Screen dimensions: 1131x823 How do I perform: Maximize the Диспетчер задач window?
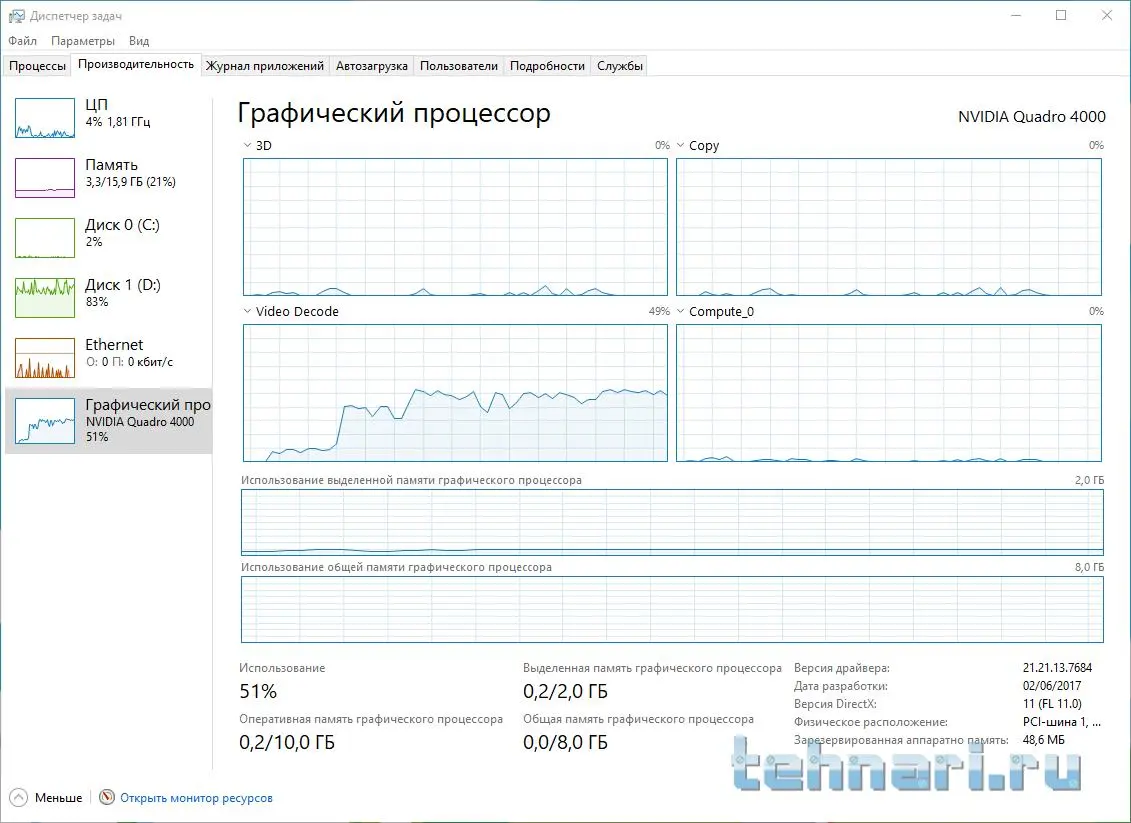point(1061,15)
